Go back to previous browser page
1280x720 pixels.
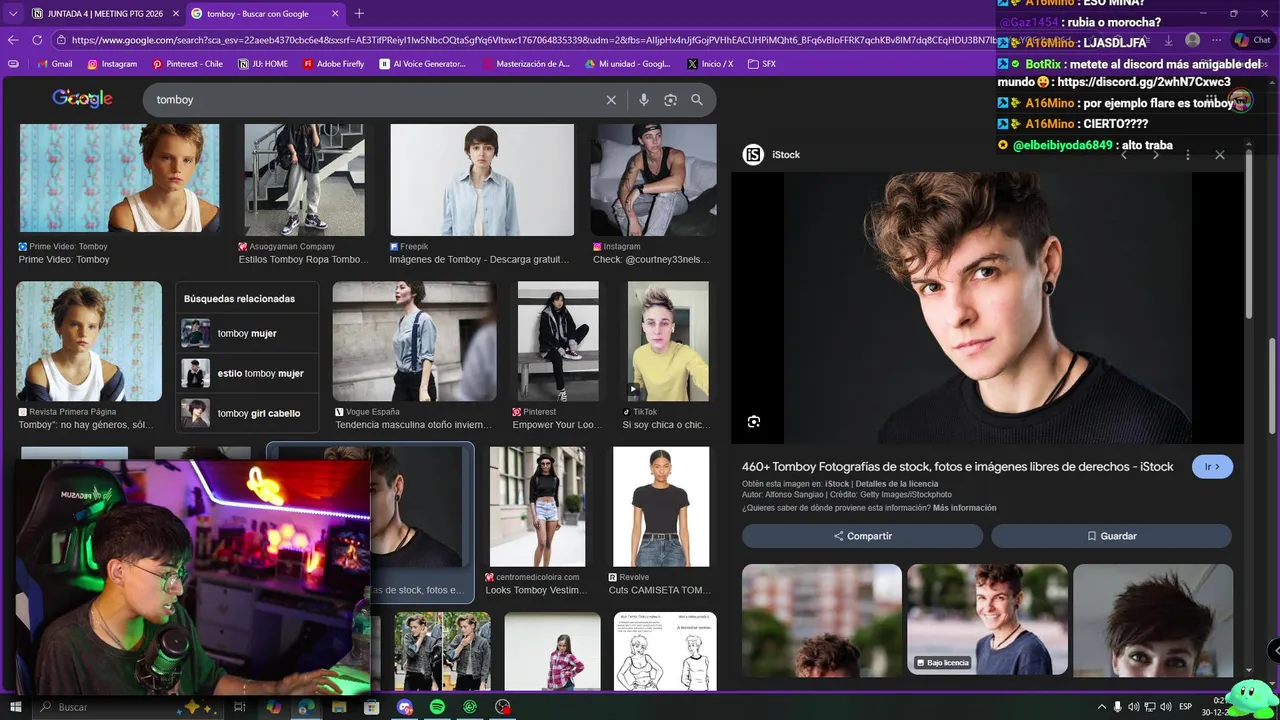pos(13,40)
